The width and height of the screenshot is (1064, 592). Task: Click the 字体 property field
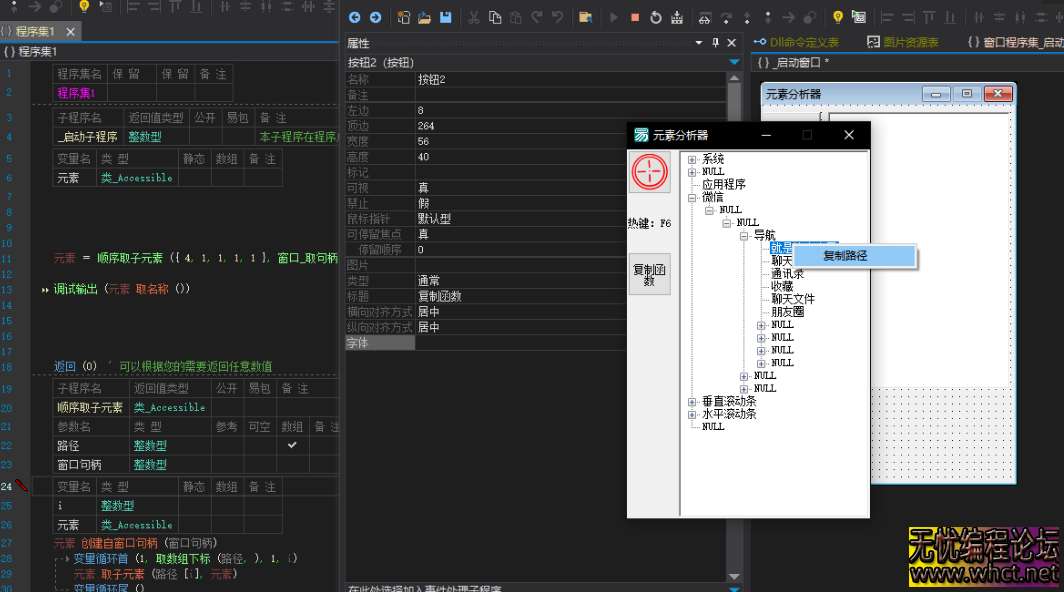tap(378, 342)
